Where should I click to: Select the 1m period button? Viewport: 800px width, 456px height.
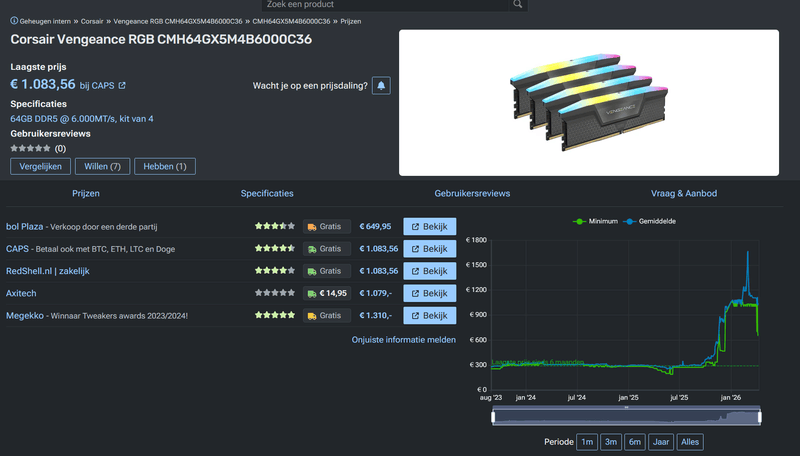tap(587, 442)
